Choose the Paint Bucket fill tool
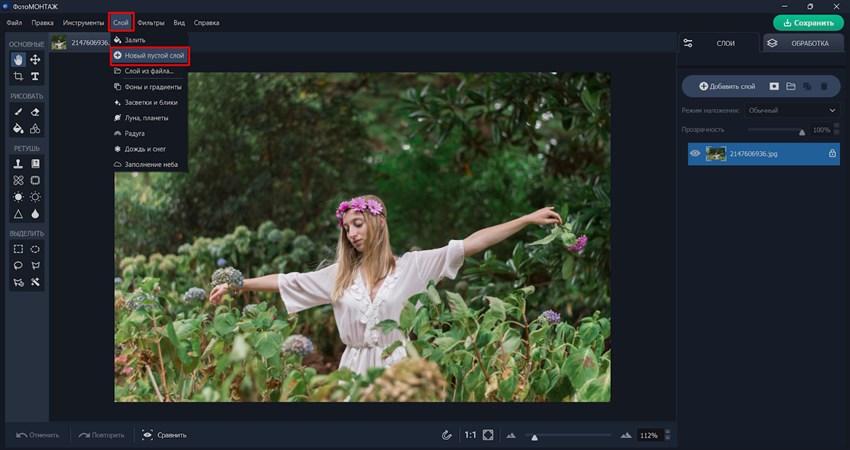This screenshot has height=450, width=850. pyautogui.click(x=18, y=129)
